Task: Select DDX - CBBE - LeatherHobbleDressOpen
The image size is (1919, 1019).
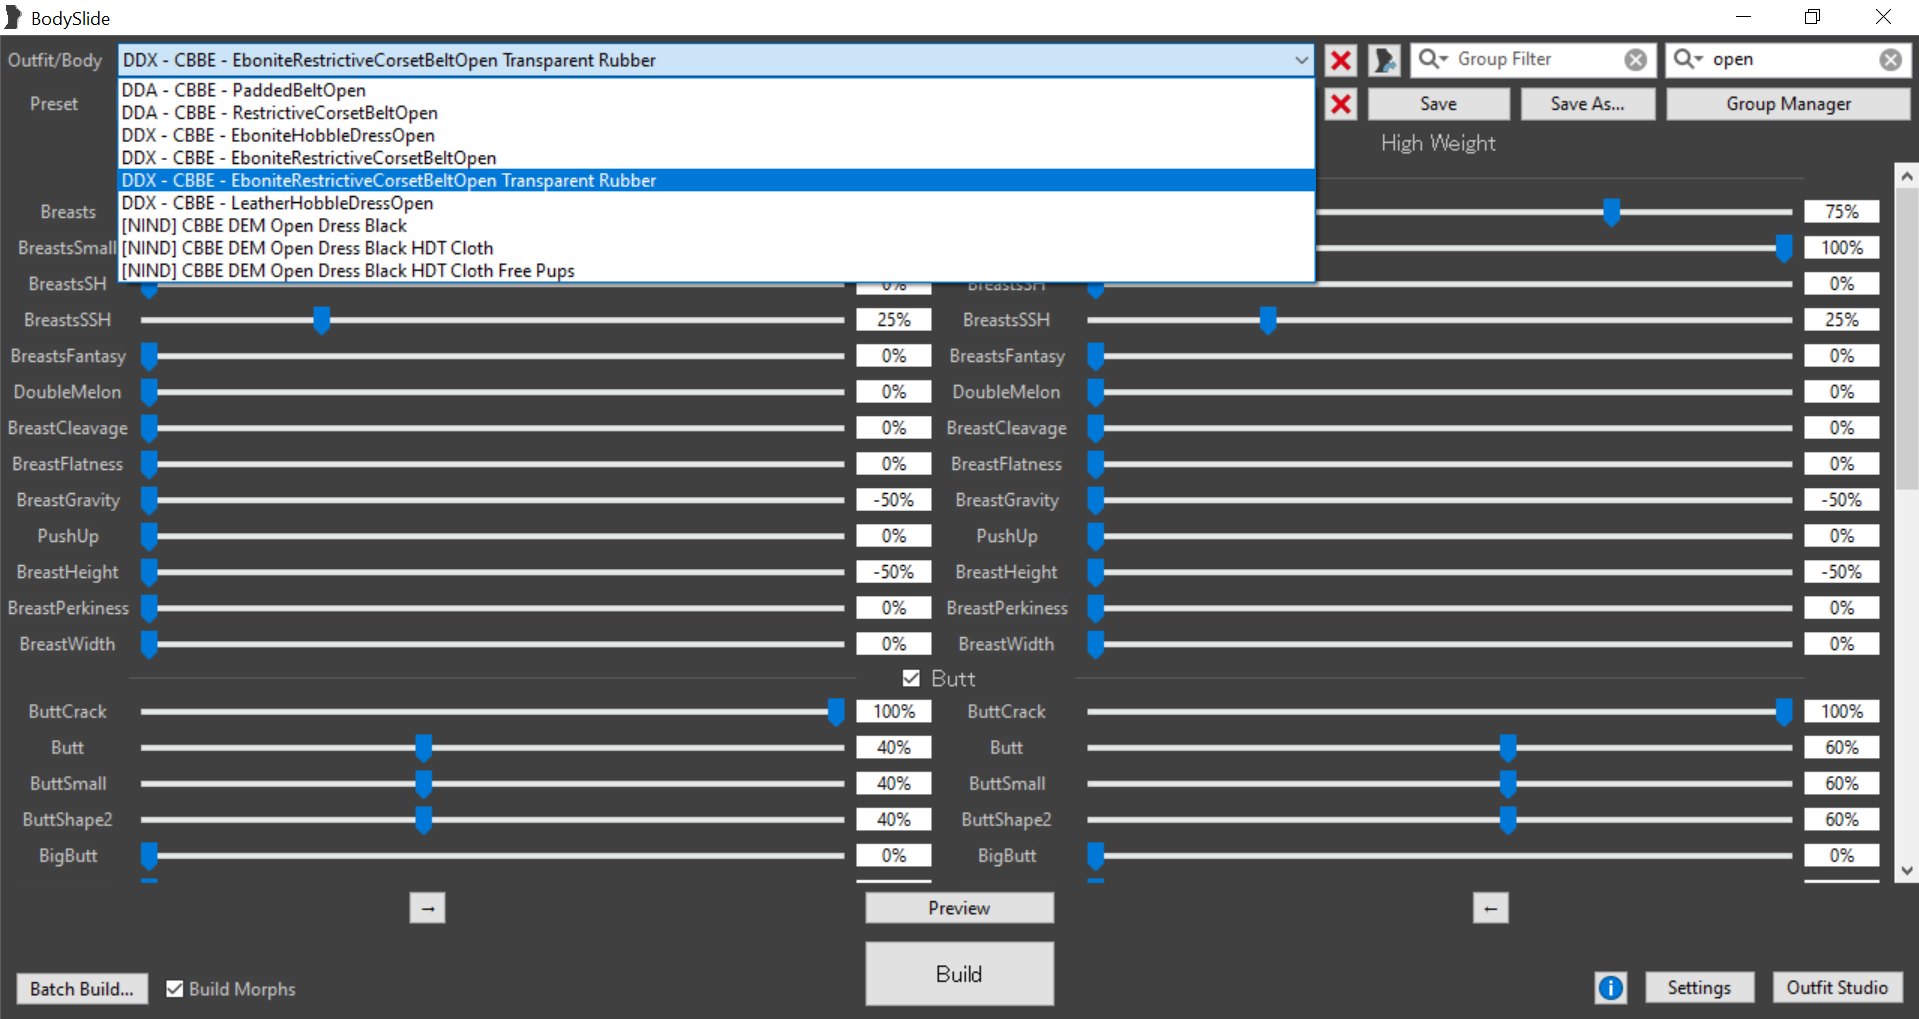Action: coord(716,203)
